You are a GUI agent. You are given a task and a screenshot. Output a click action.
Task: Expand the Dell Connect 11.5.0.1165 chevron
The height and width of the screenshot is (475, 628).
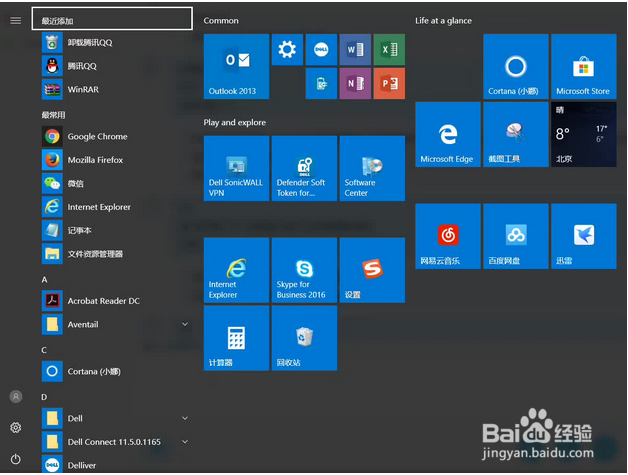coord(185,442)
